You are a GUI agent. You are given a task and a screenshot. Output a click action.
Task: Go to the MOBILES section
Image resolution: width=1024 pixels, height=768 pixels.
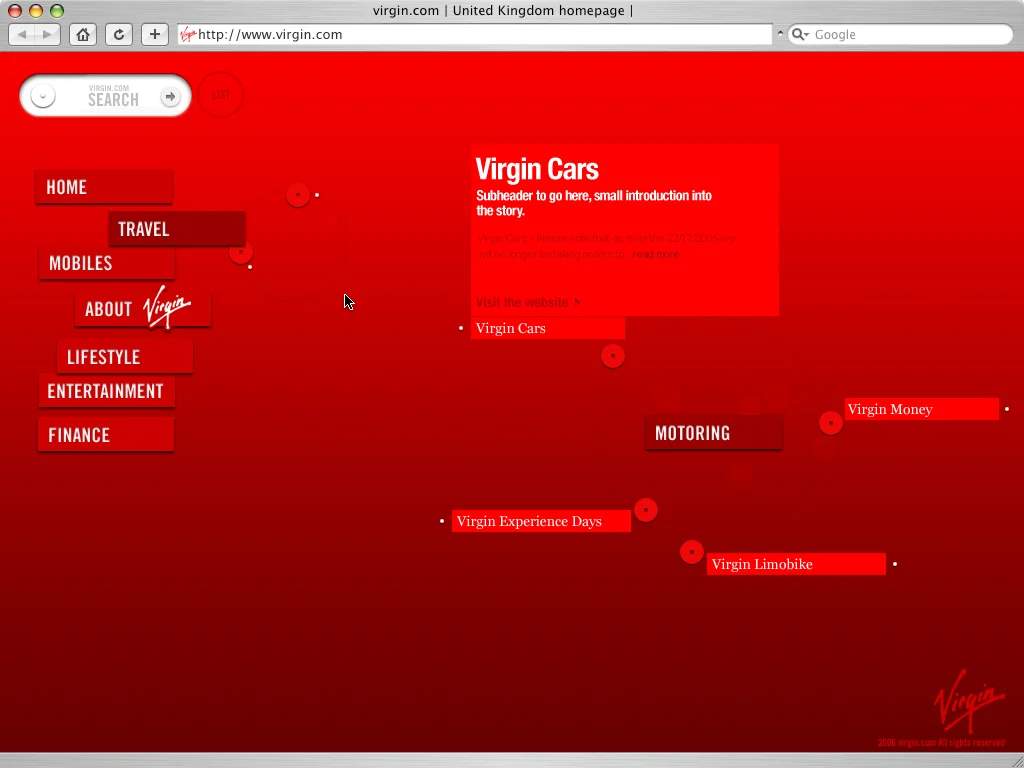click(107, 263)
